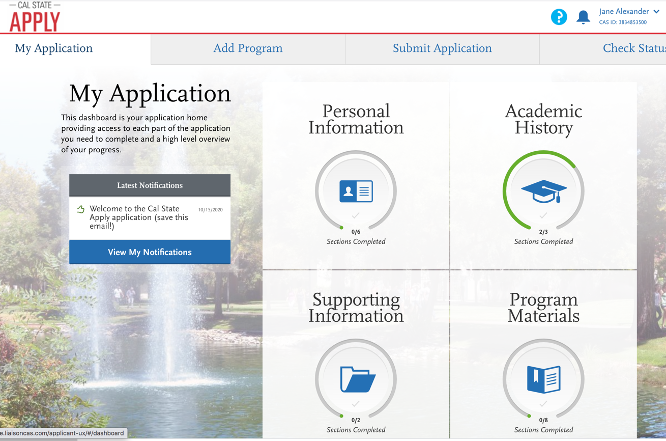Open the notifications bell icon
The width and height of the screenshot is (666, 441).
click(583, 17)
